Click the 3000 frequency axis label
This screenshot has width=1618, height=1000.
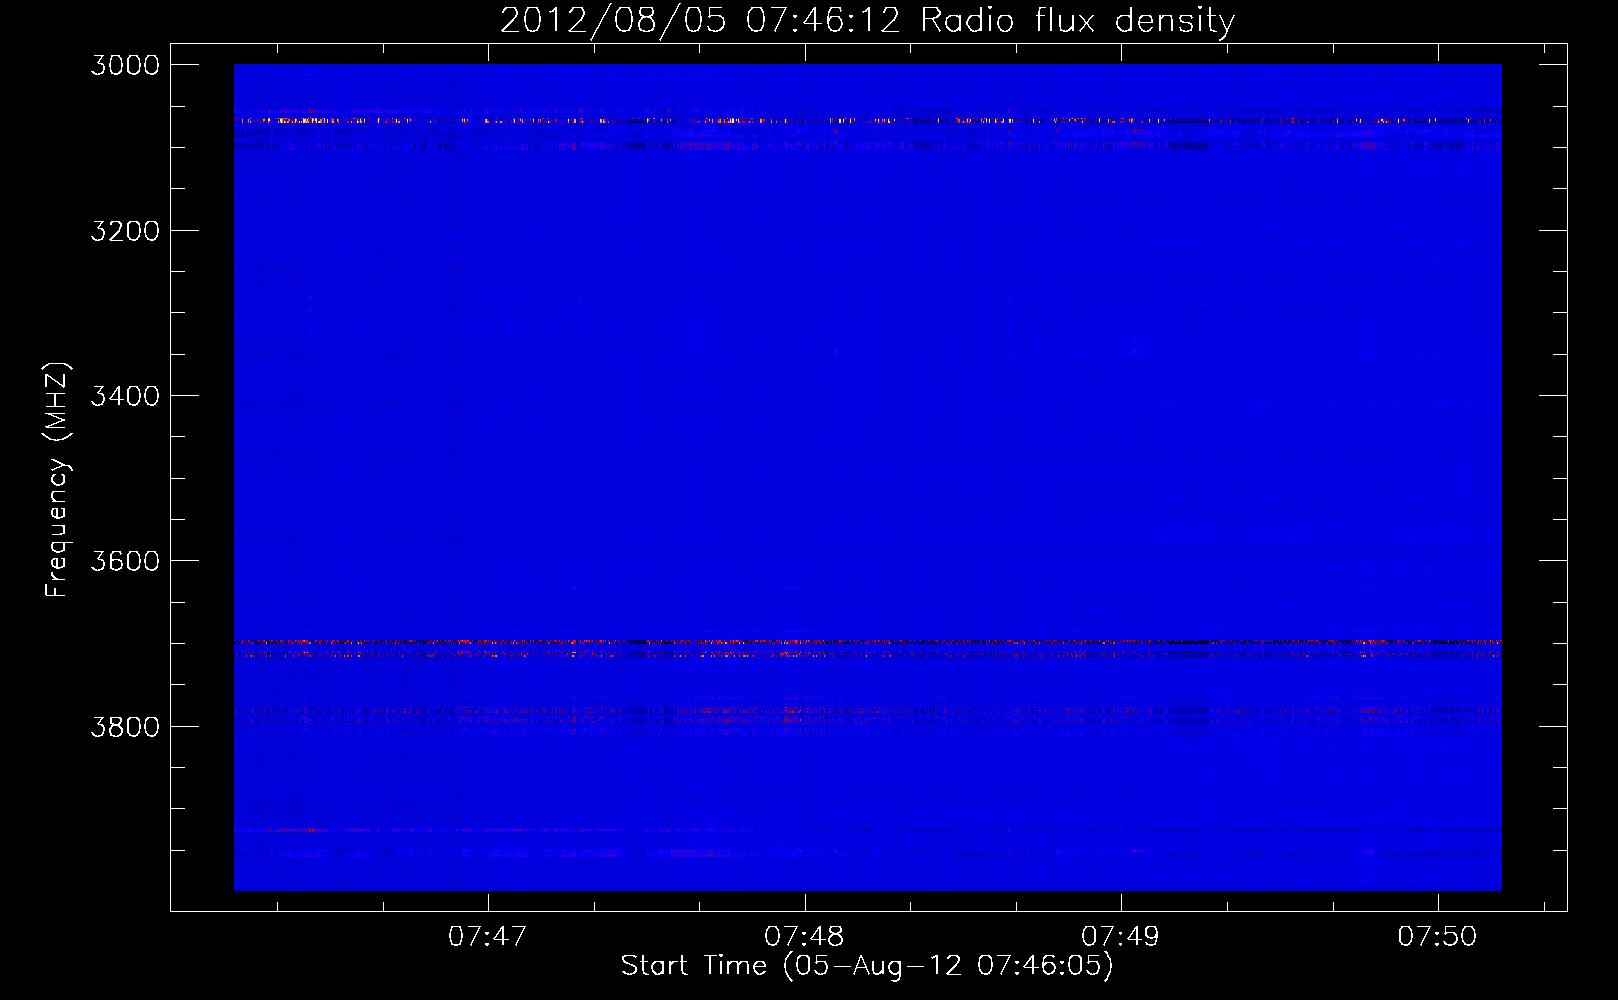[125, 65]
